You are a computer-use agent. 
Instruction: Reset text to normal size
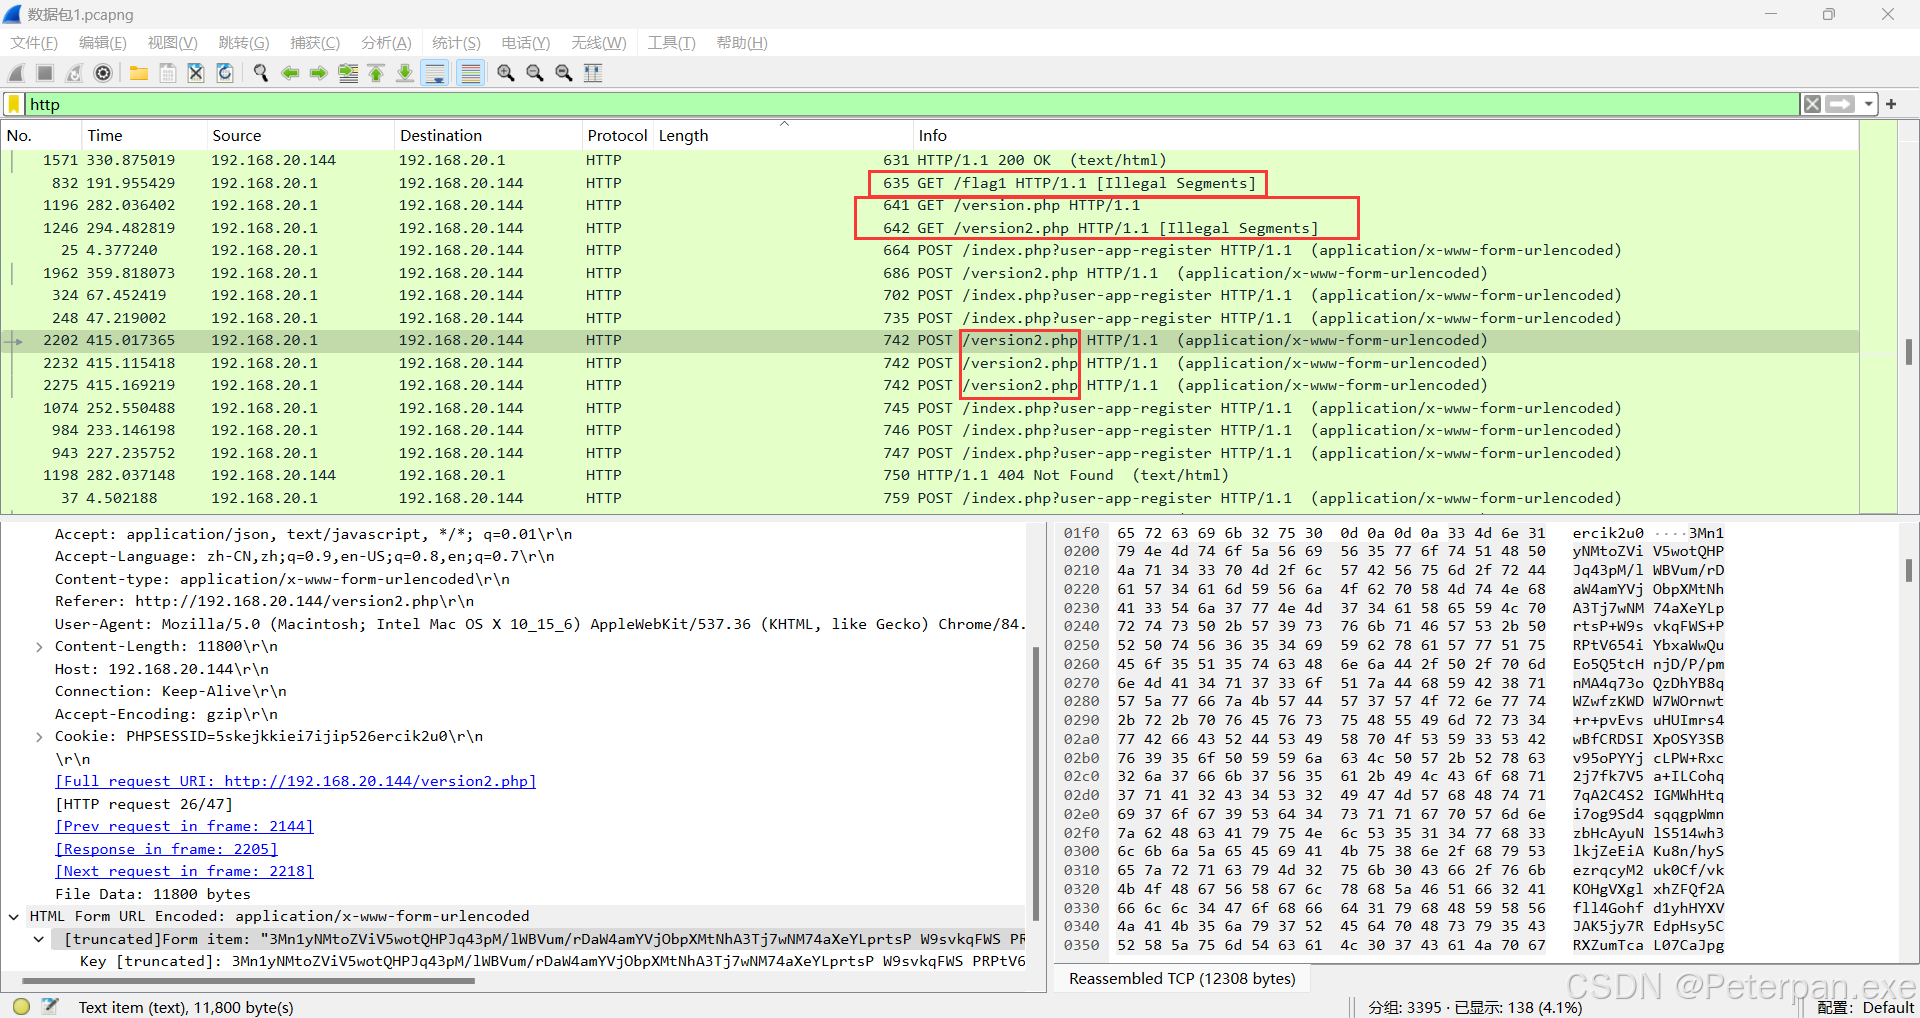point(564,73)
